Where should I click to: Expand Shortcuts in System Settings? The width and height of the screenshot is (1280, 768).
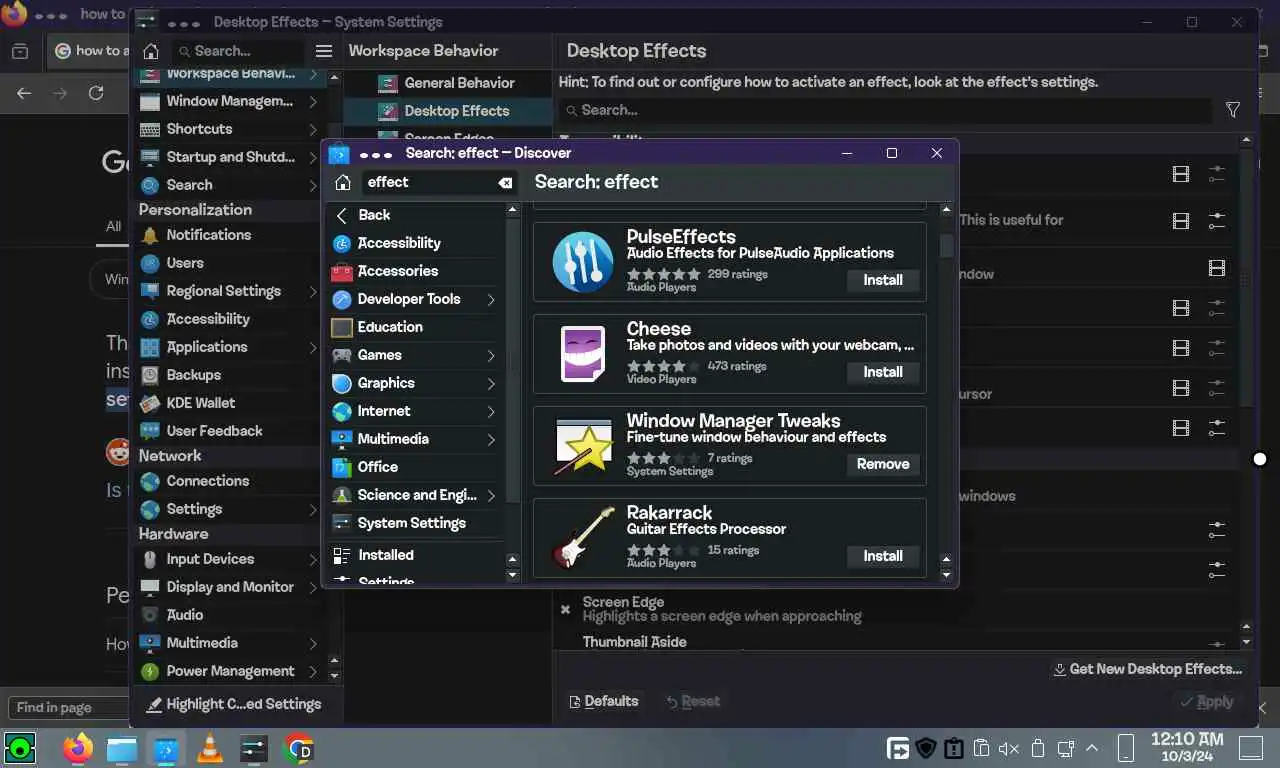click(x=313, y=129)
